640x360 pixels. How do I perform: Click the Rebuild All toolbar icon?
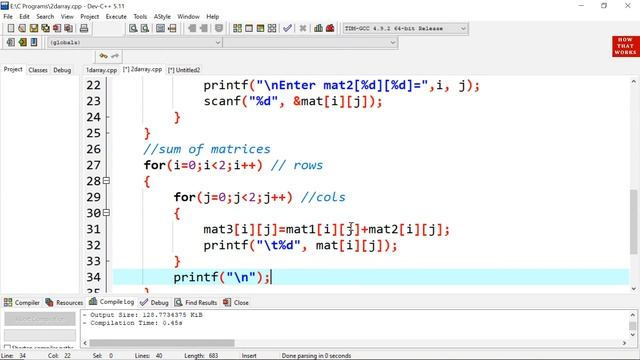tap(272, 28)
